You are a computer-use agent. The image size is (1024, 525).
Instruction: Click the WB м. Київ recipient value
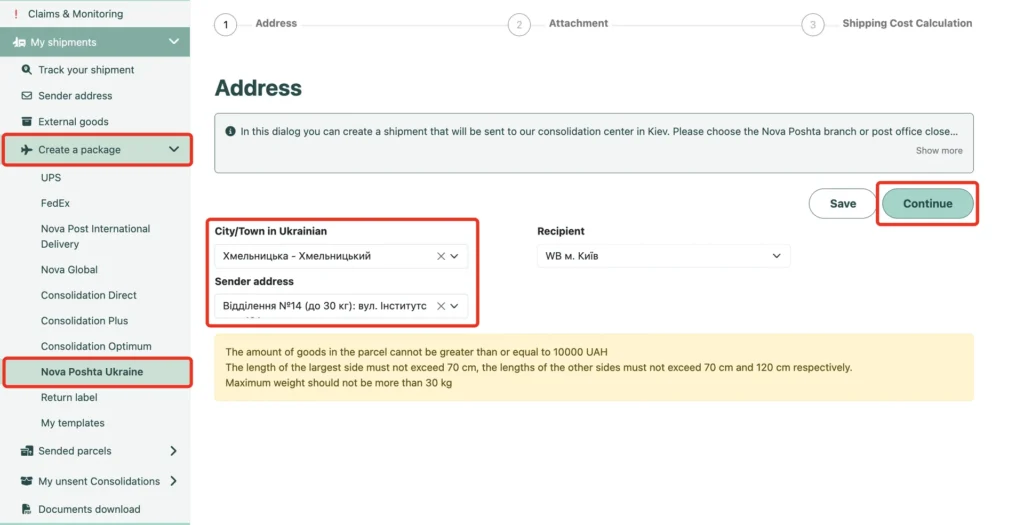(571, 256)
